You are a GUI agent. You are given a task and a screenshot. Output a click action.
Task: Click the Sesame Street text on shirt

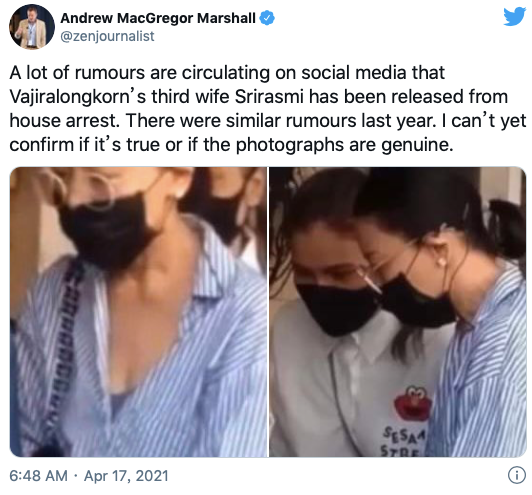[x=404, y=442]
